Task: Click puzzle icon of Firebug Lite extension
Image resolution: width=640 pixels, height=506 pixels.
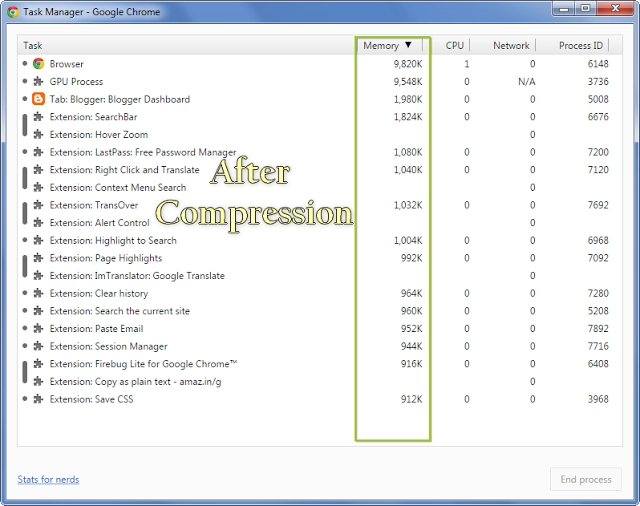Action: click(38, 364)
